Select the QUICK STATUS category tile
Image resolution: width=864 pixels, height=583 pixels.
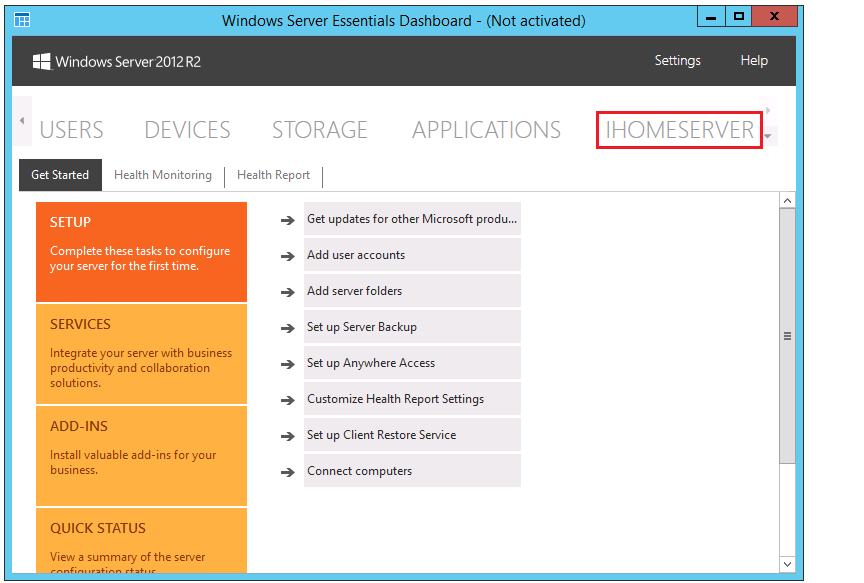pos(142,541)
